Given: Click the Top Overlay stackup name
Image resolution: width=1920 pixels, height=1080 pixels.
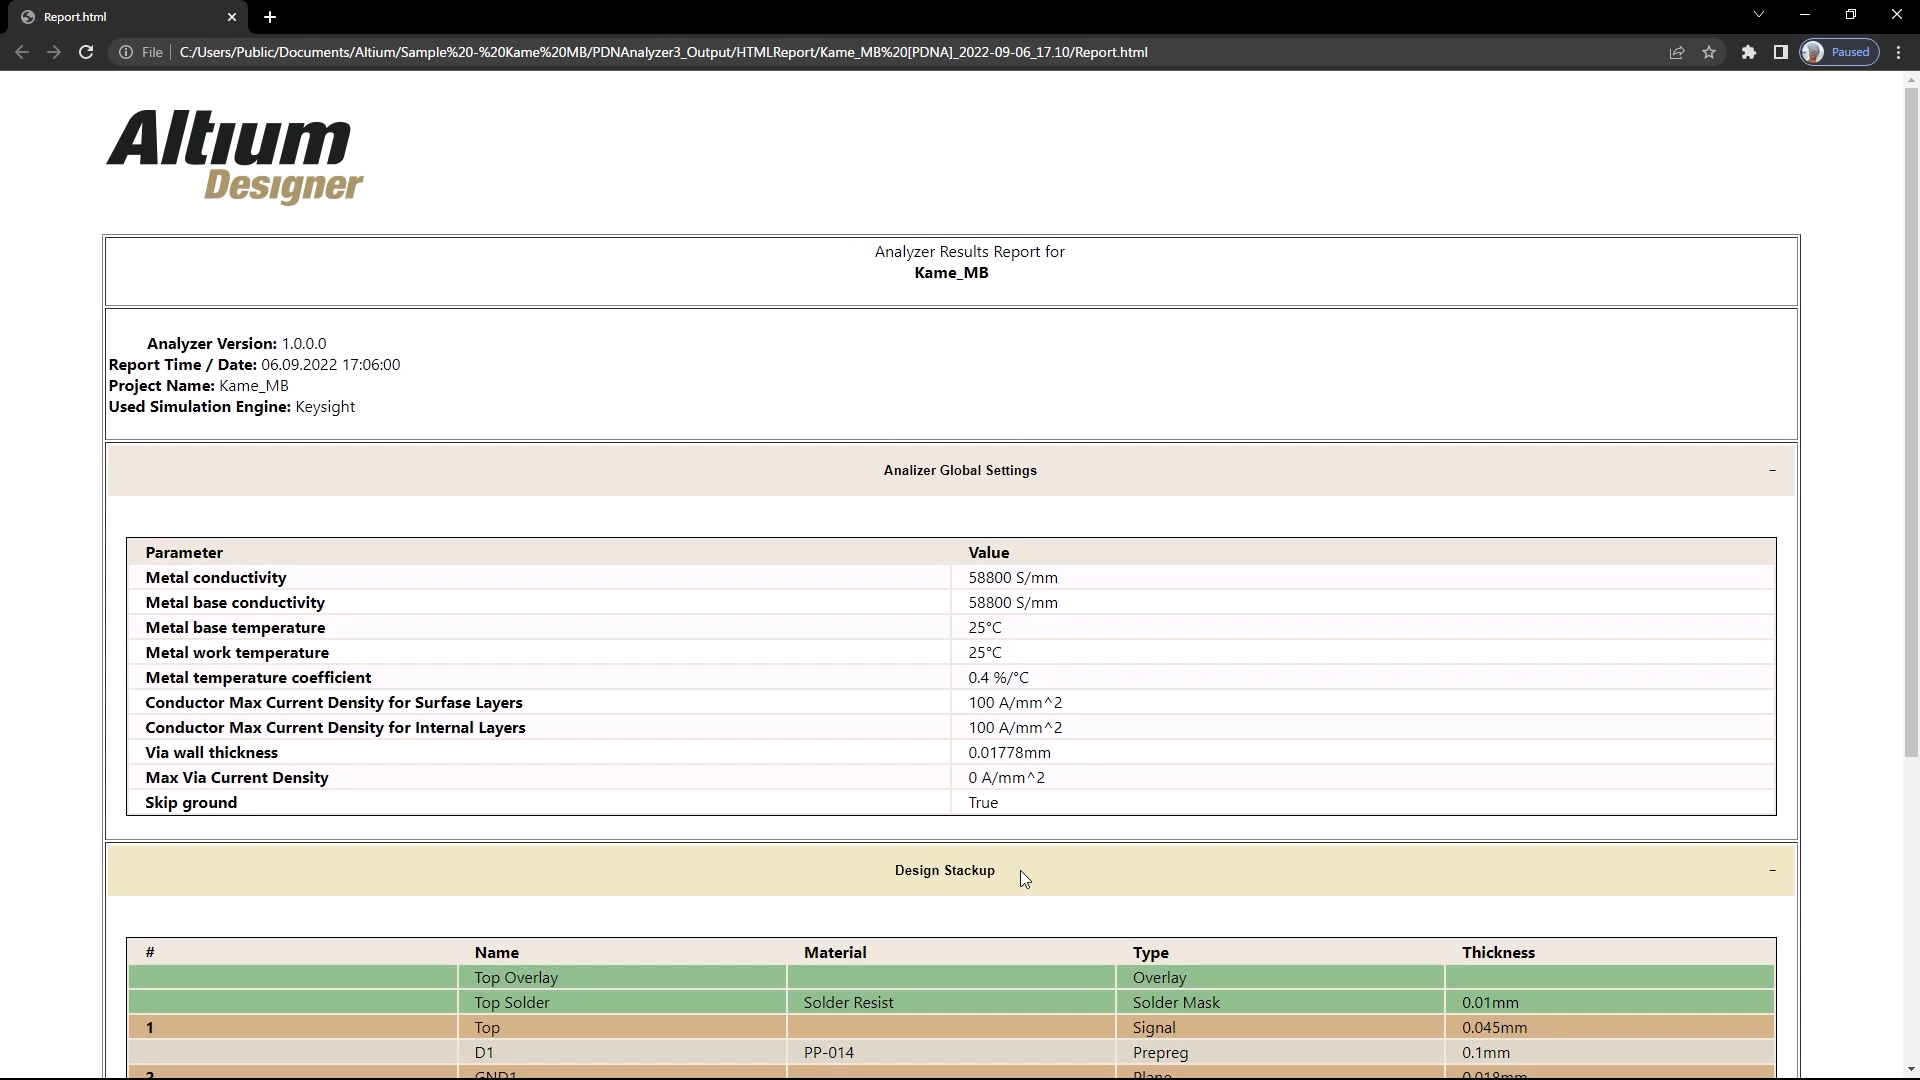Looking at the screenshot, I should pyautogui.click(x=516, y=977).
